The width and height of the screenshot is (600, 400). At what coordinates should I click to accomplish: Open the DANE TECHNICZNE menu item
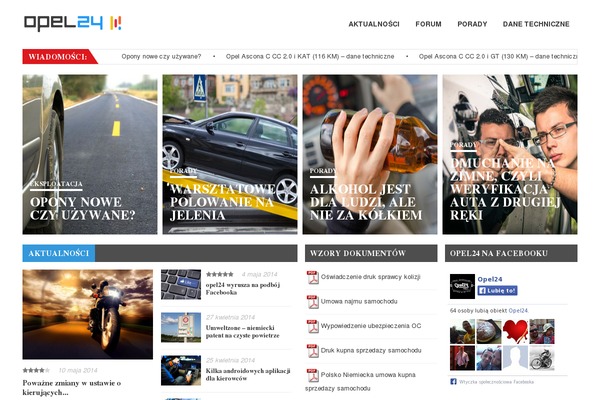click(536, 24)
